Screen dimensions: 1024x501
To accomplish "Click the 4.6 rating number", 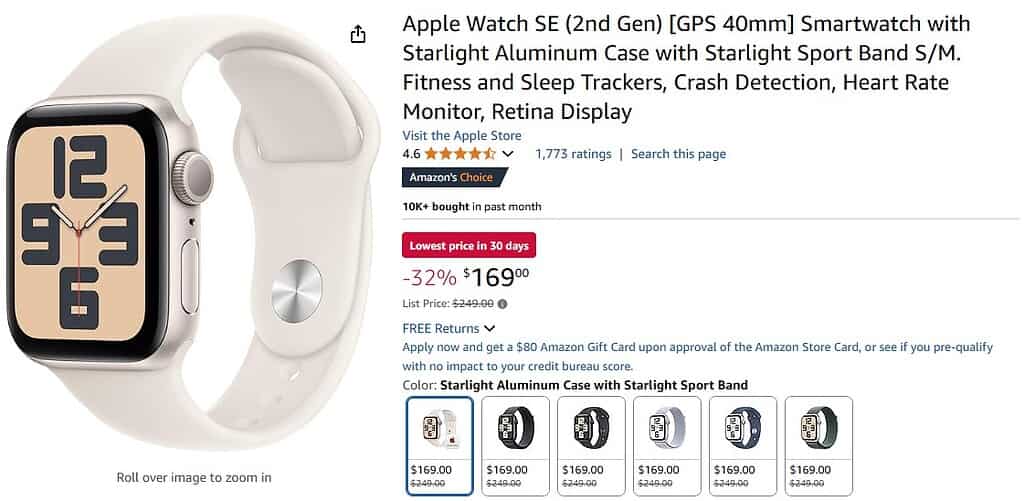I will point(411,154).
